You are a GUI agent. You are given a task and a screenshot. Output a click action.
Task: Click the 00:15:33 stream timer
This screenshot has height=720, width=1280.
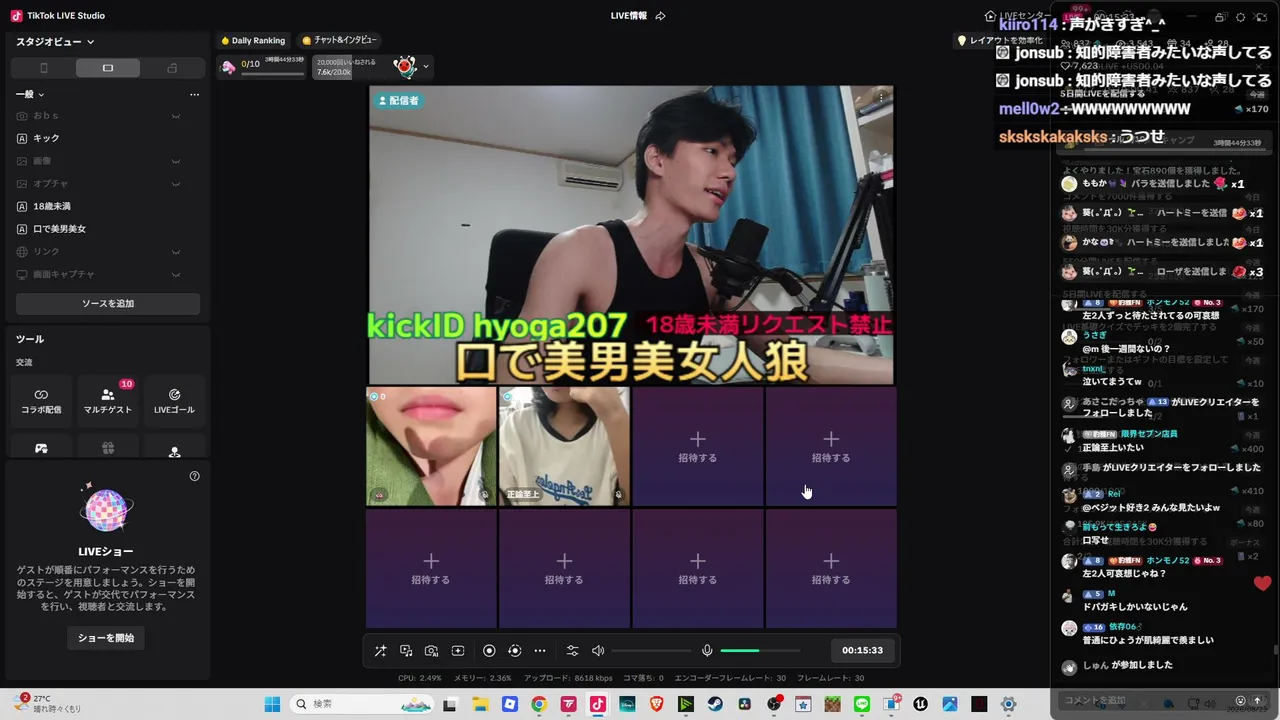862,651
